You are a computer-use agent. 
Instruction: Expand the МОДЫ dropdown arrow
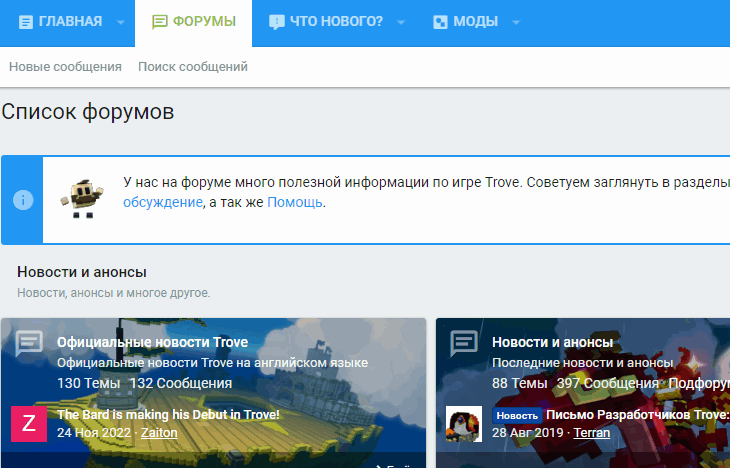point(516,22)
